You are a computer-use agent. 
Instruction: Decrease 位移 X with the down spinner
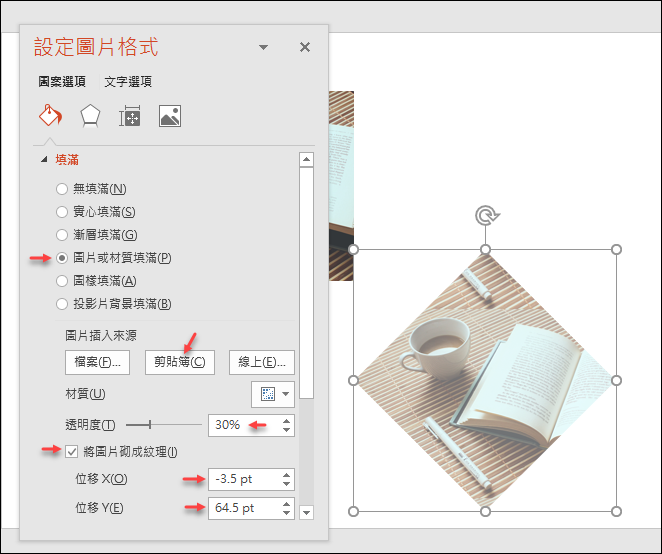click(287, 484)
